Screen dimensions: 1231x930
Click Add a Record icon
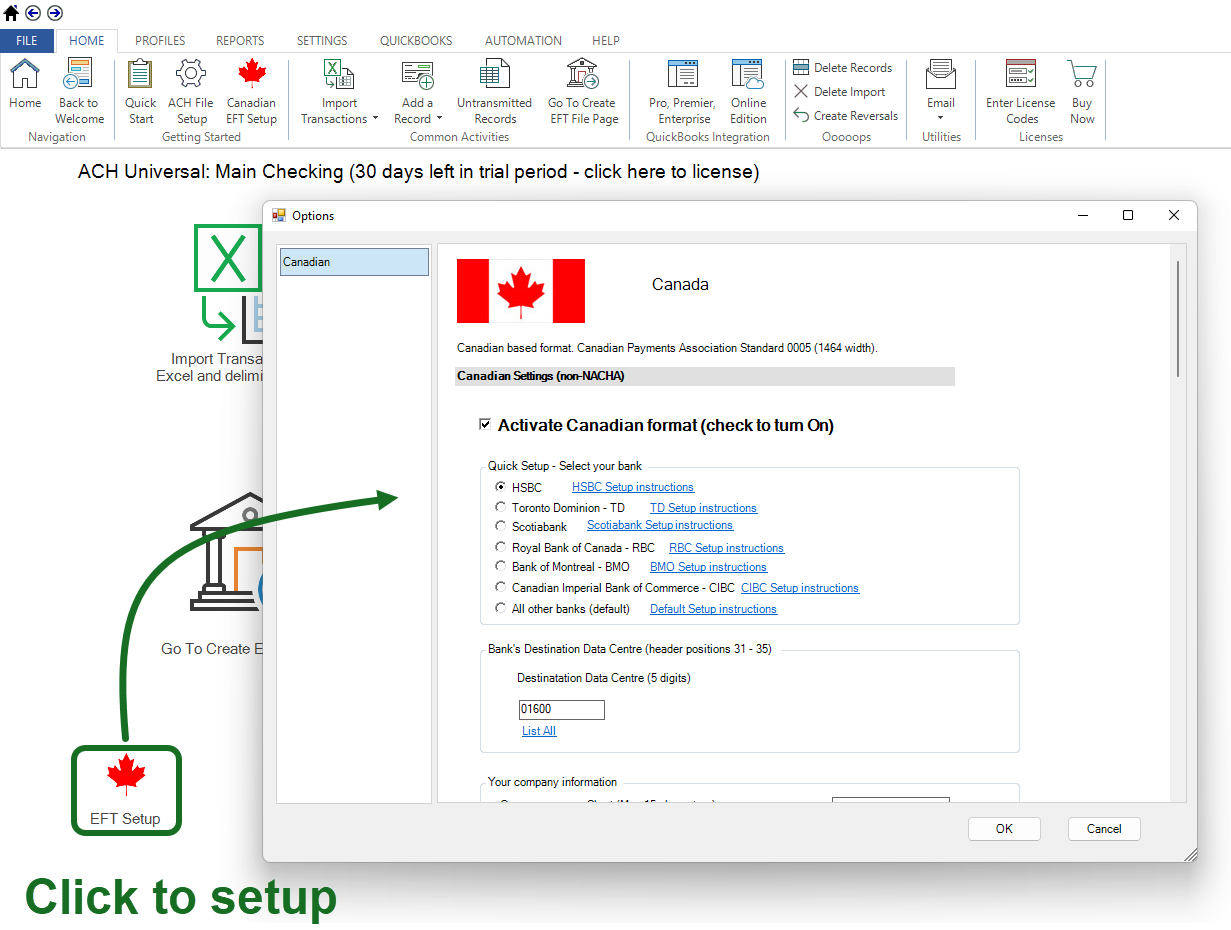coord(417,74)
